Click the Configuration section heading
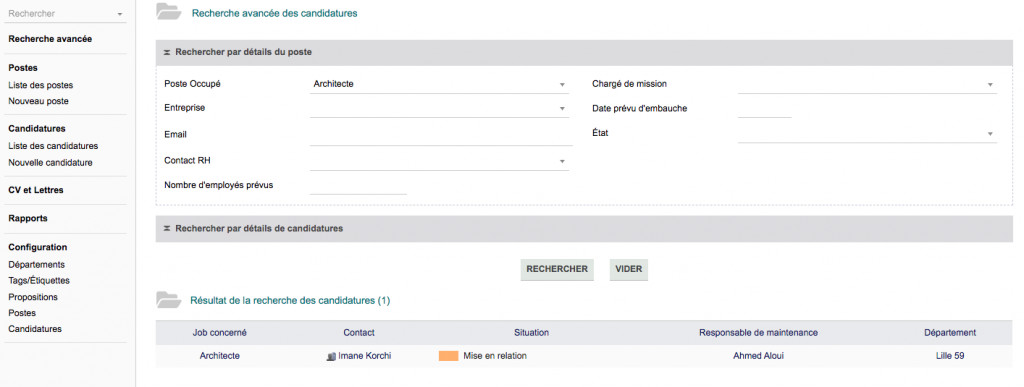The image size is (1024, 387). click(x=38, y=247)
